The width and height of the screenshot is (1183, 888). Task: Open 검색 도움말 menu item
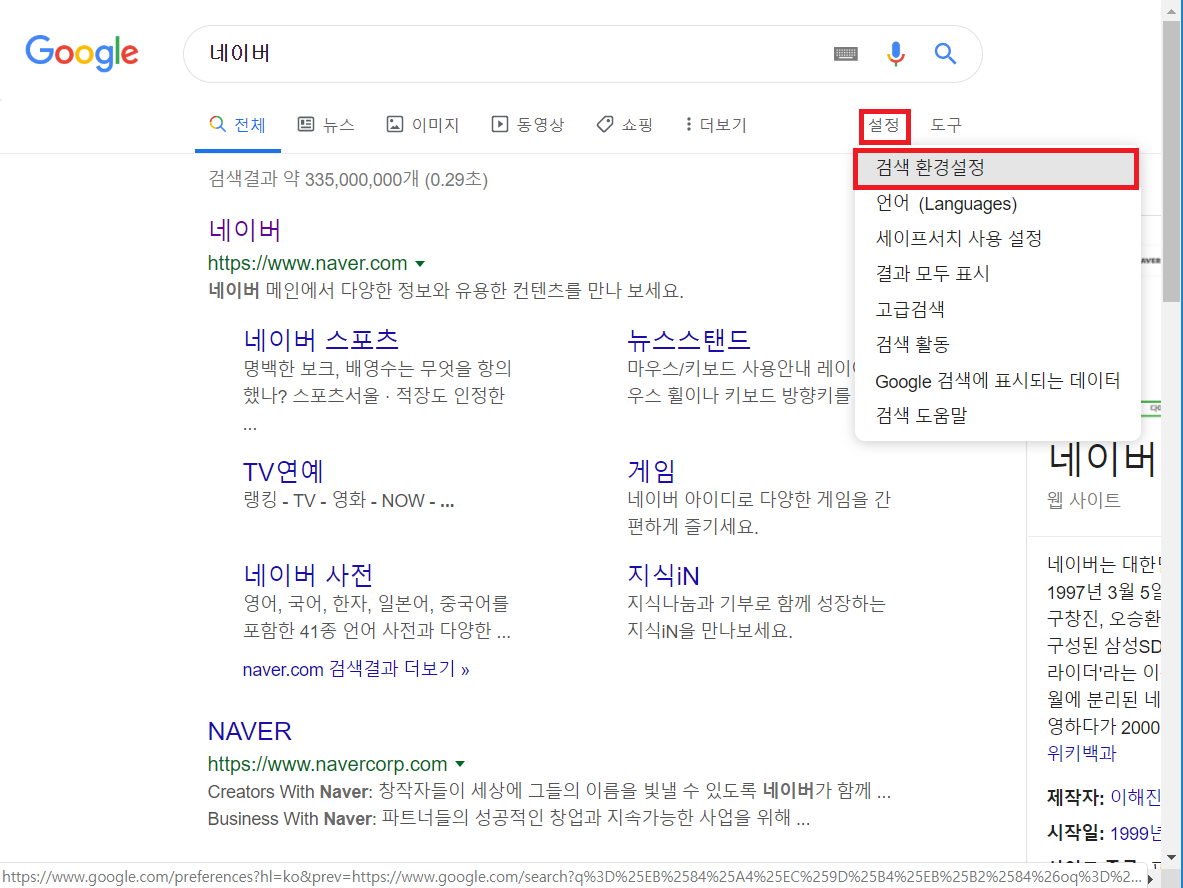996,416
